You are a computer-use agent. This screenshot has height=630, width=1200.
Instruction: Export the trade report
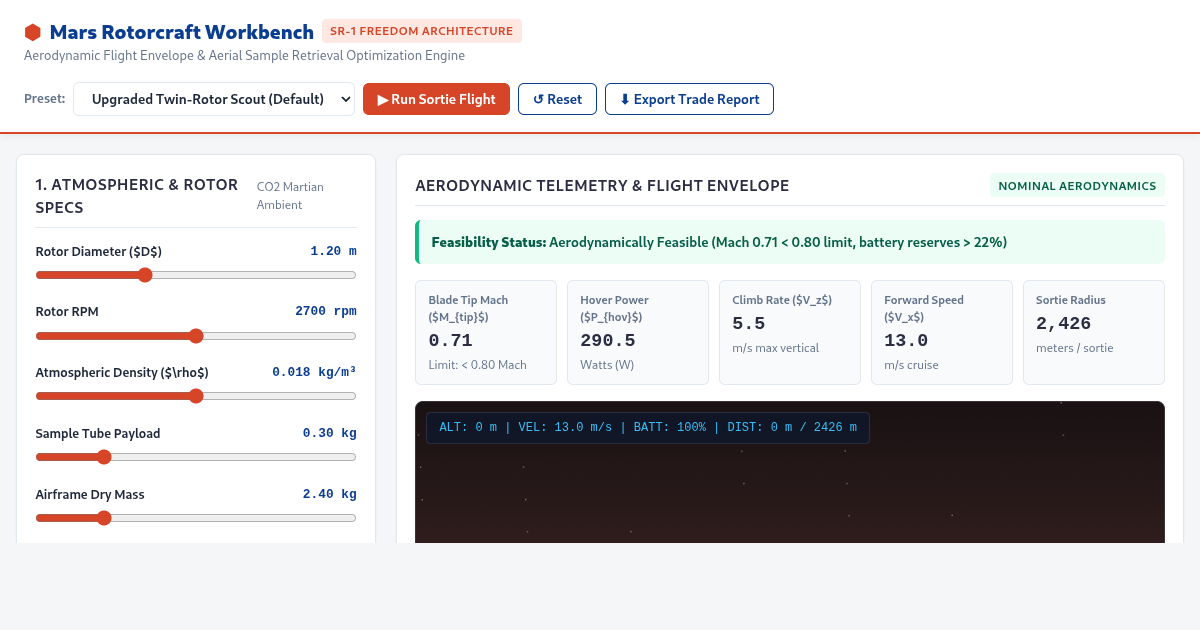pos(689,99)
